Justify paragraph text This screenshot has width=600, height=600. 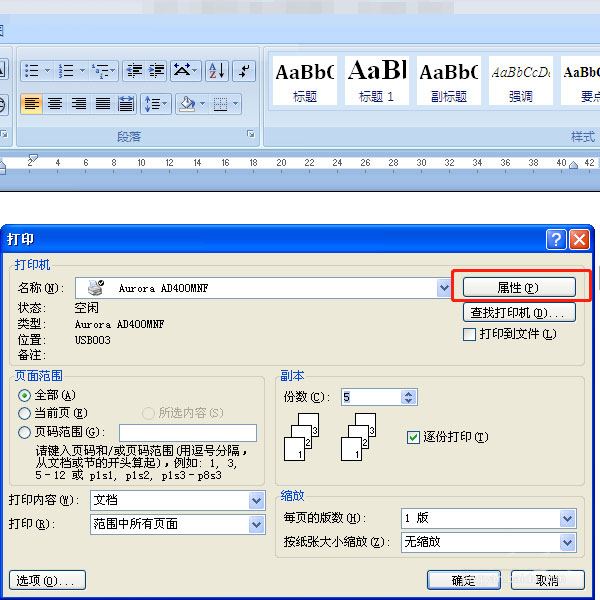103,104
